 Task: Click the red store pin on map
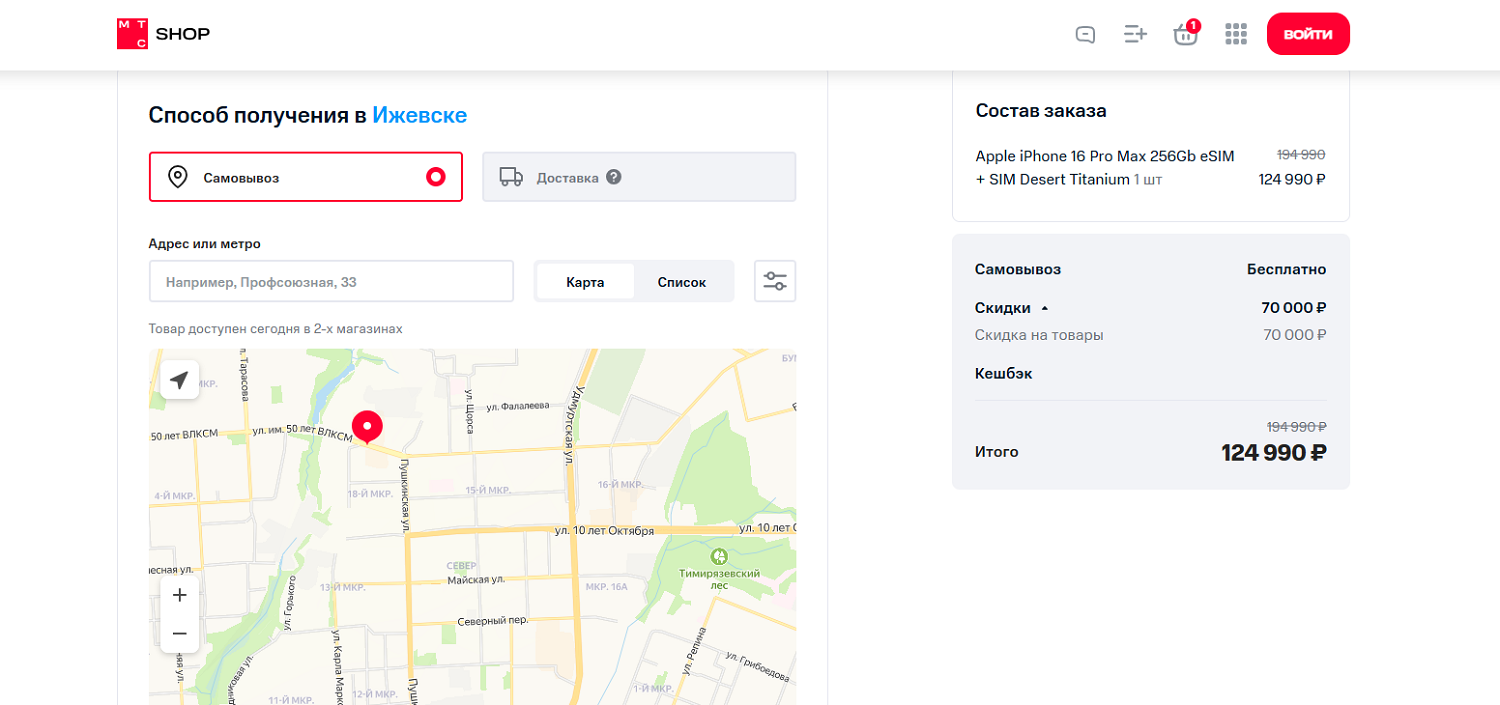click(367, 426)
